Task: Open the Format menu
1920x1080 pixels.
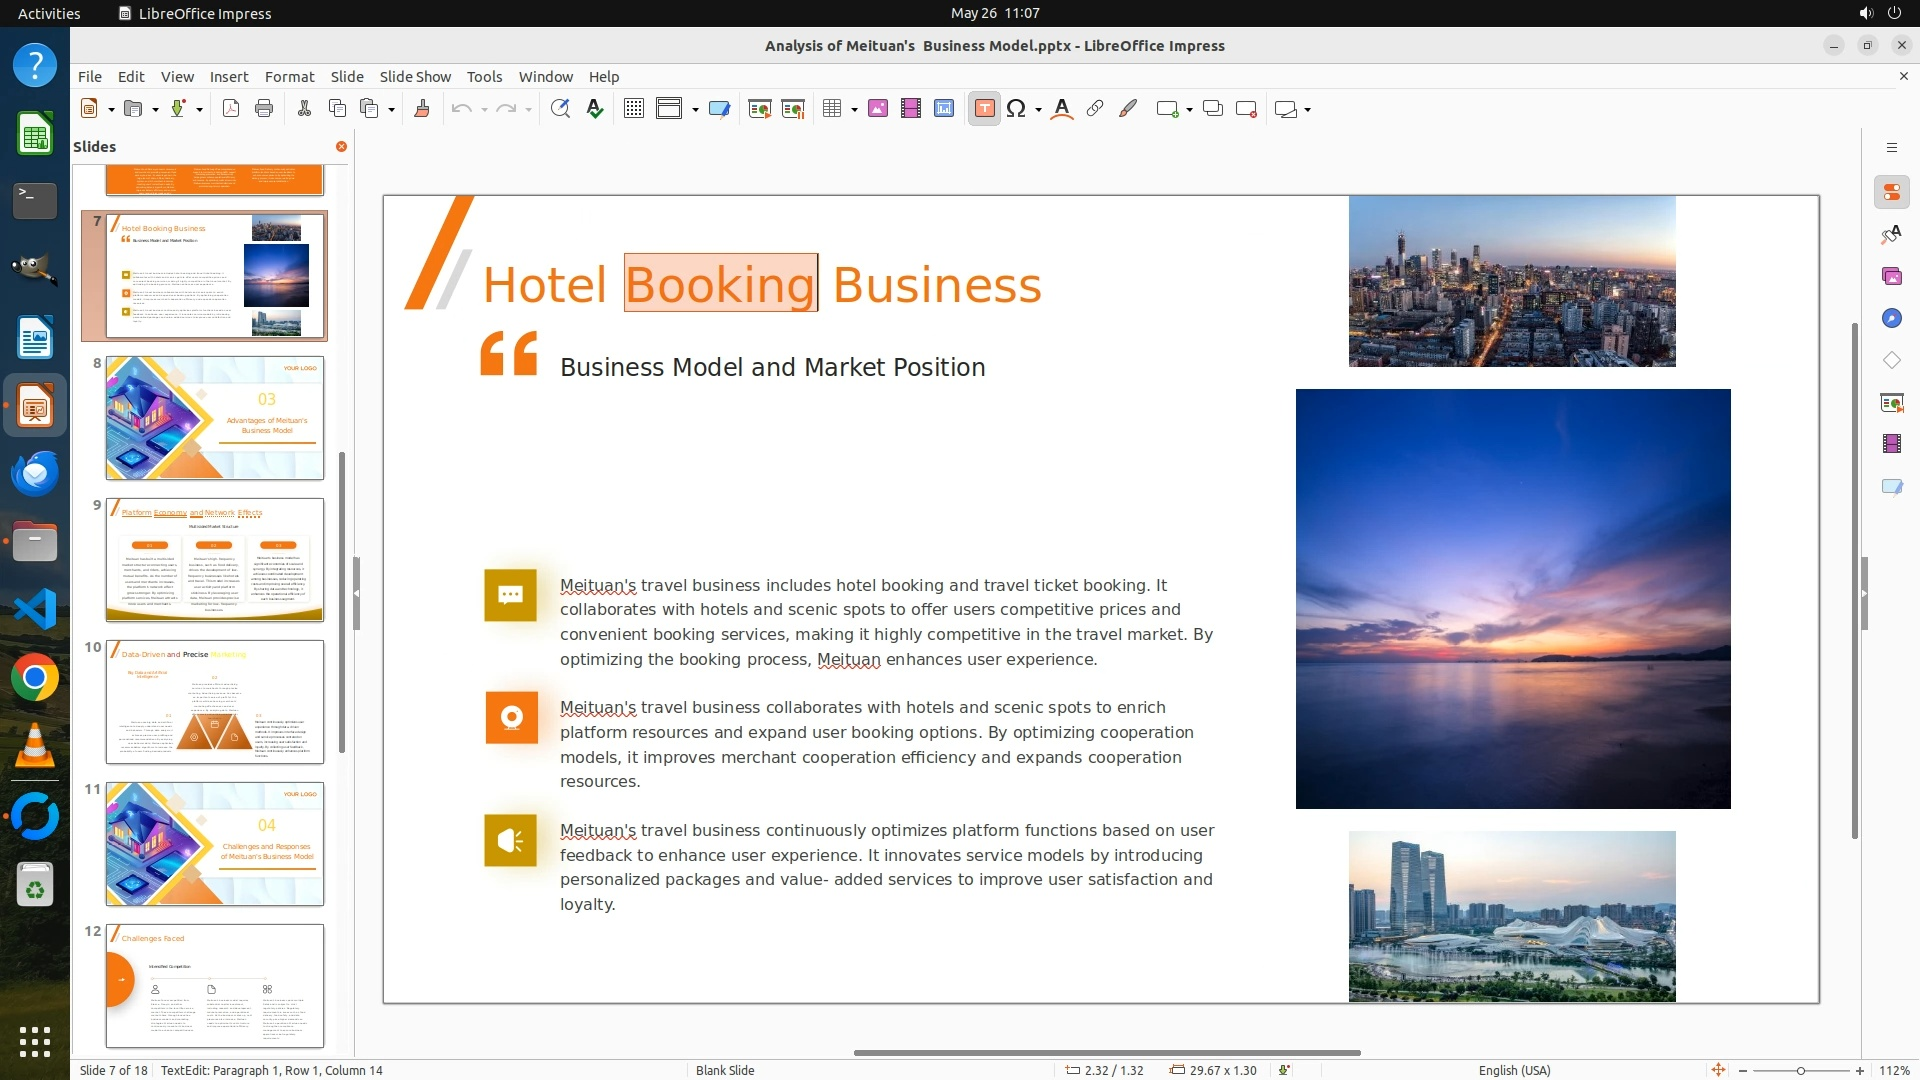Action: click(289, 76)
